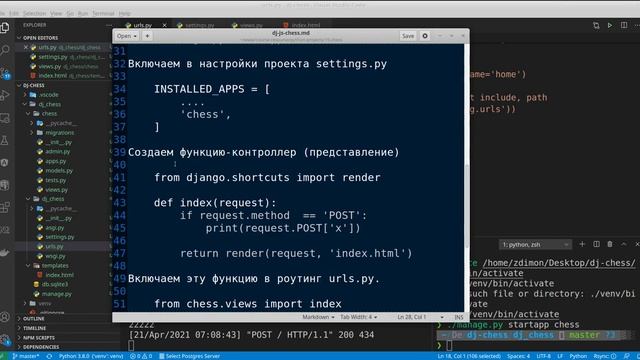The width and height of the screenshot is (640, 360).
Task: Click the Split Terminal icon
Action: pos(596,244)
